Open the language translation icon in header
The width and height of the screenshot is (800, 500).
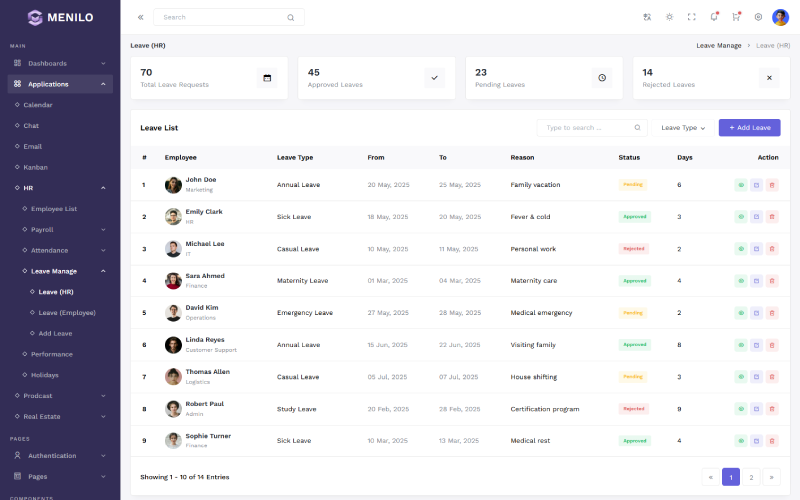[x=647, y=17]
